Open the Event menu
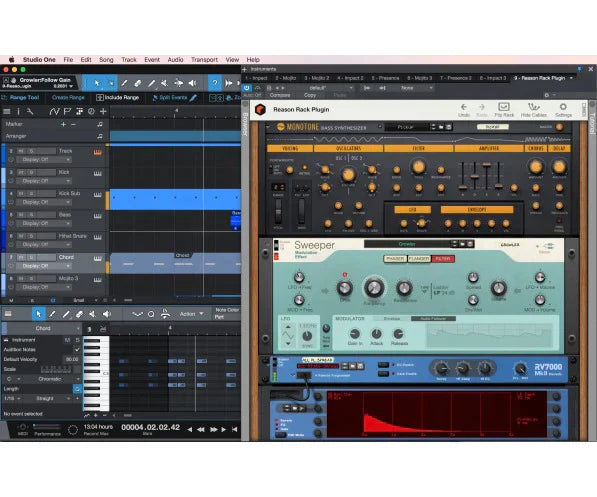 pos(152,60)
